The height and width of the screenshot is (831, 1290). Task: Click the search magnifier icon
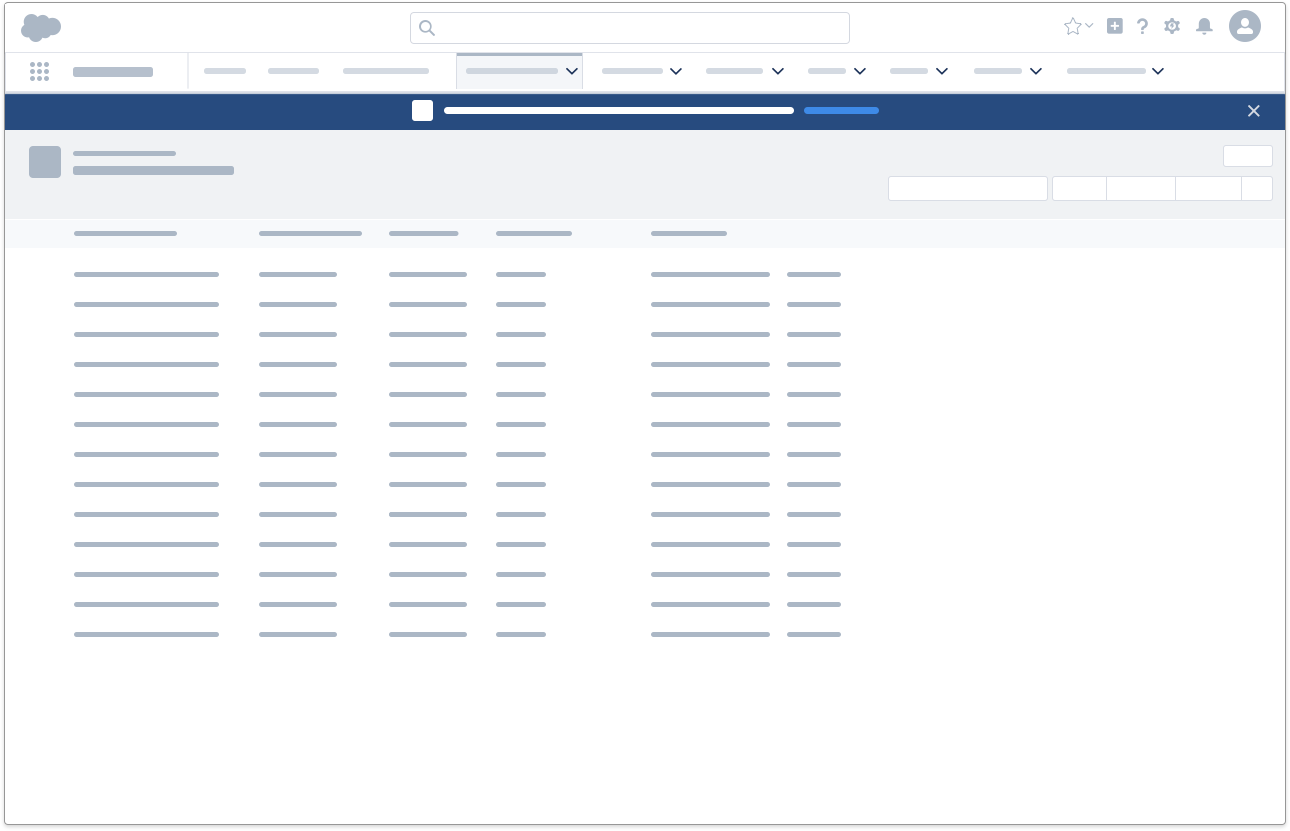pyautogui.click(x=427, y=27)
